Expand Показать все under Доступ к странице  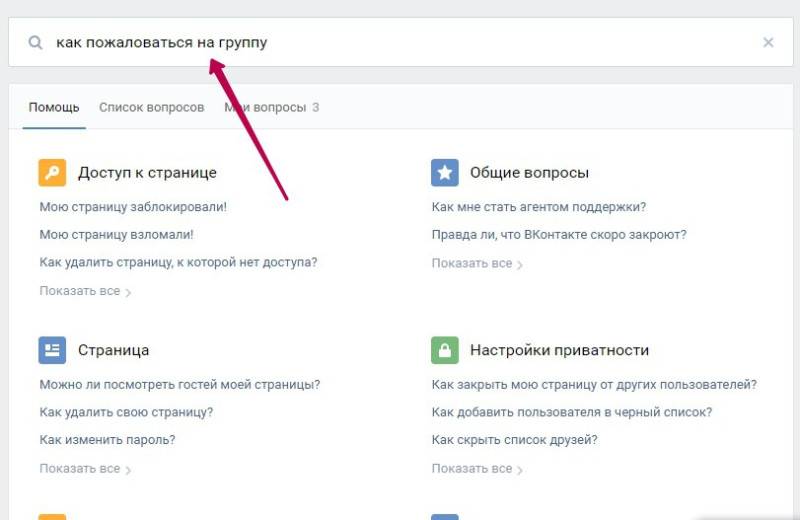[x=84, y=291]
